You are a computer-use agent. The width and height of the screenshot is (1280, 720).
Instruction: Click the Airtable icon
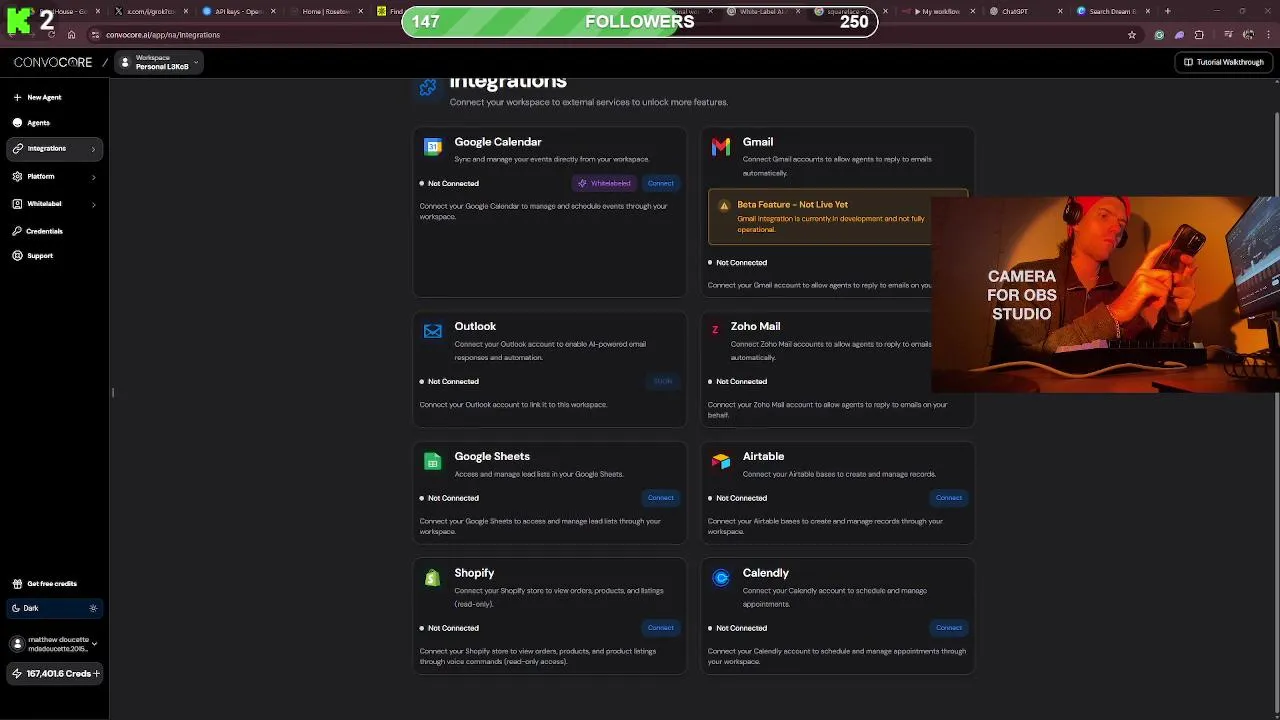(x=720, y=461)
